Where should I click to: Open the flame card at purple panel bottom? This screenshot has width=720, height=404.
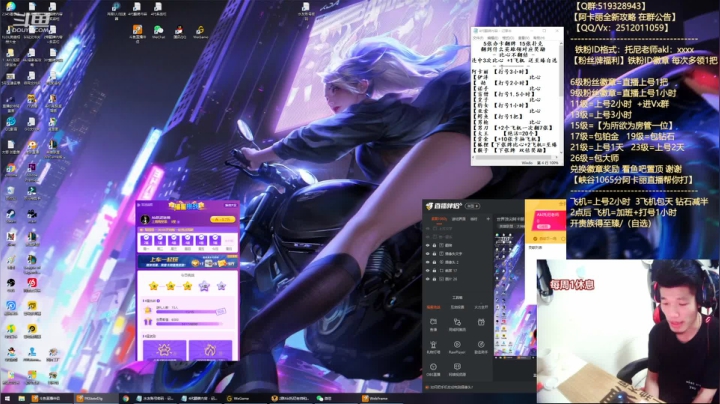pyautogui.click(x=210, y=350)
